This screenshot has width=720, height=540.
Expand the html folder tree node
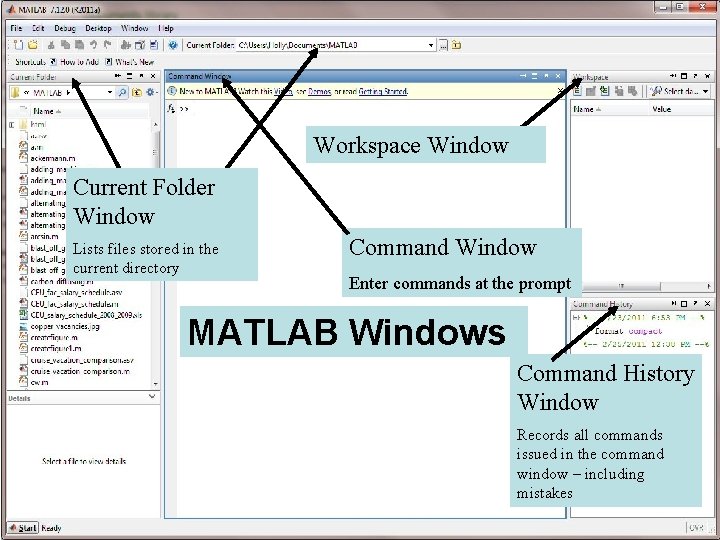[11, 124]
